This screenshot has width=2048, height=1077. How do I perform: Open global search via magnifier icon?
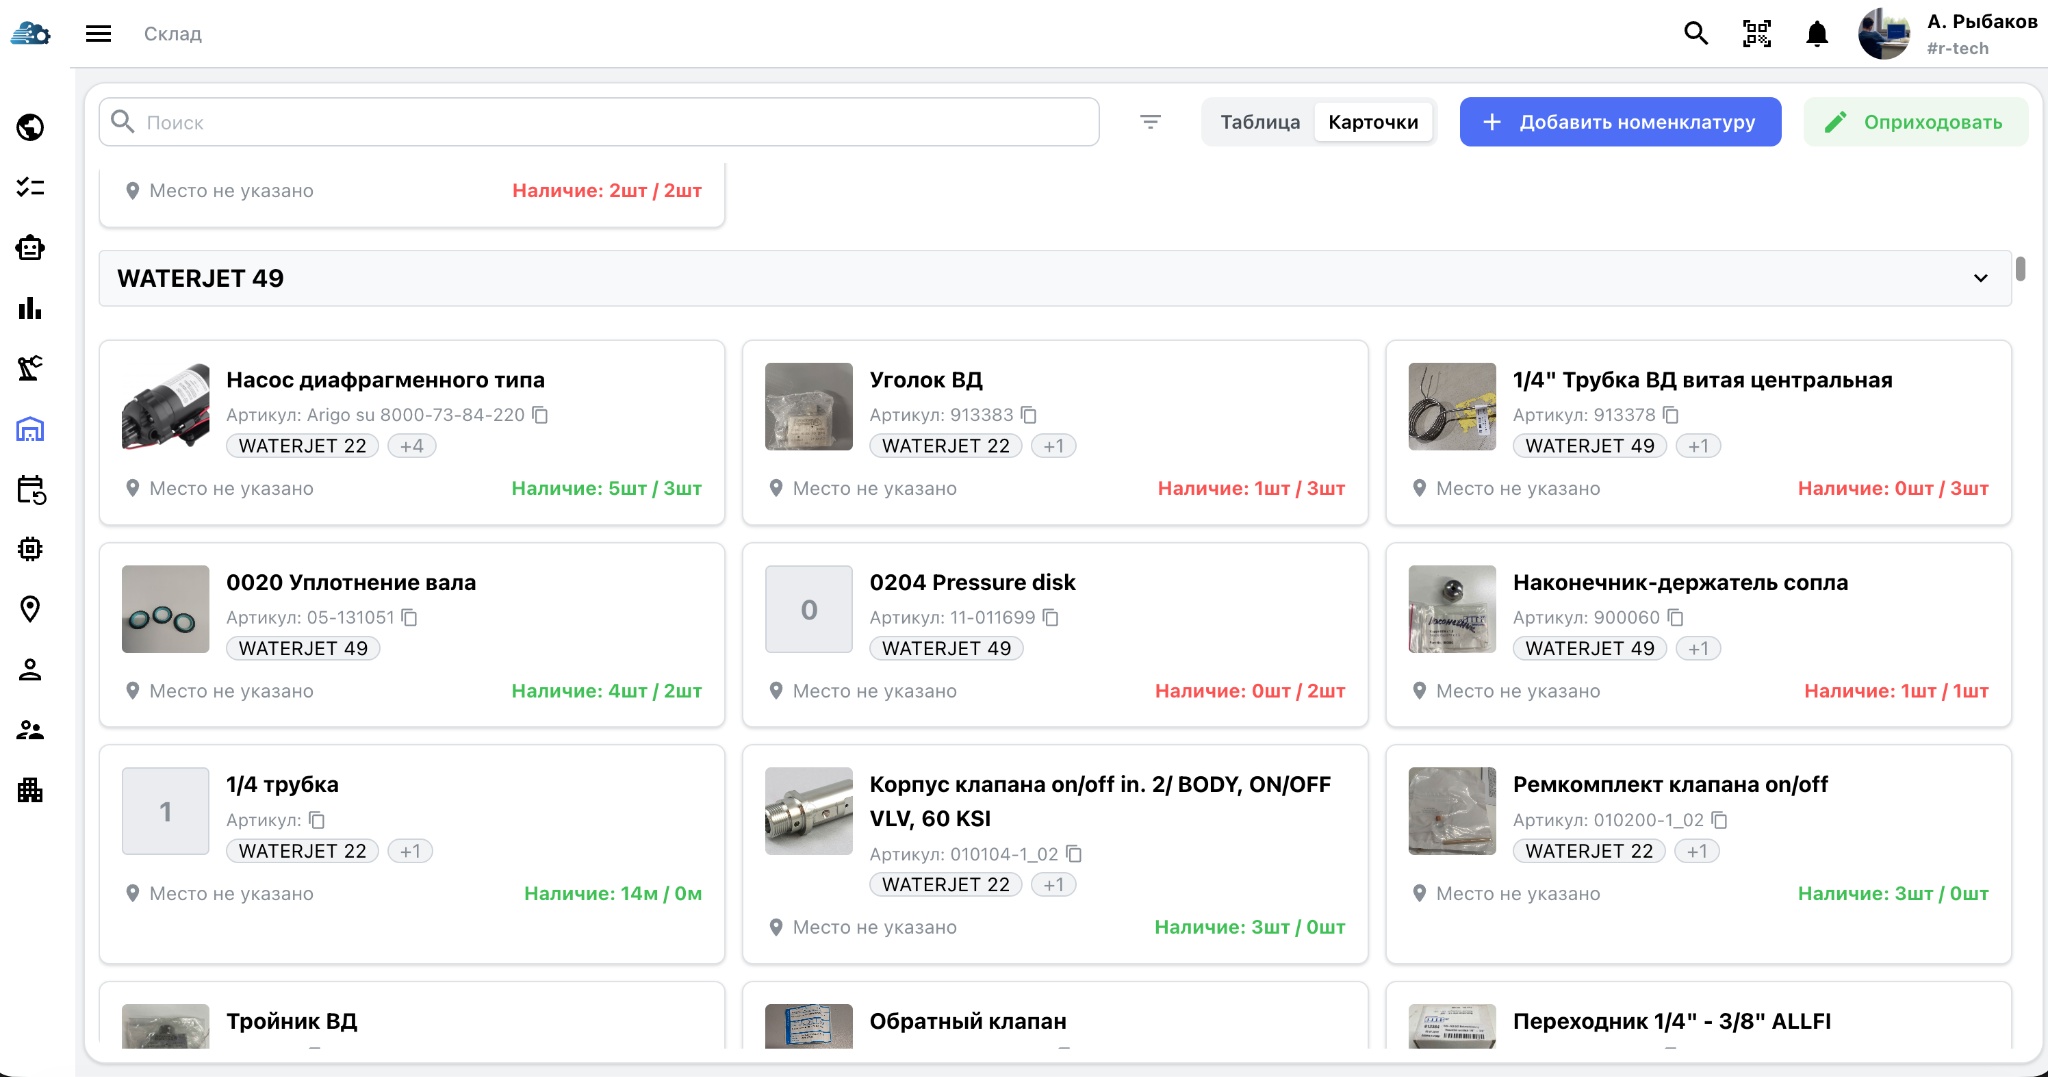[x=1695, y=34]
